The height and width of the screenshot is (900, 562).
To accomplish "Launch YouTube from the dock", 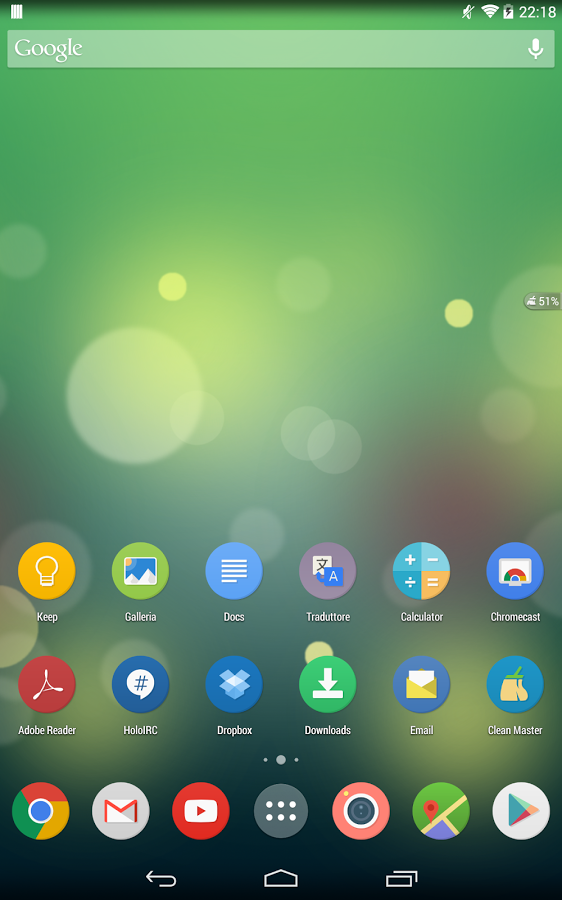I will (201, 811).
